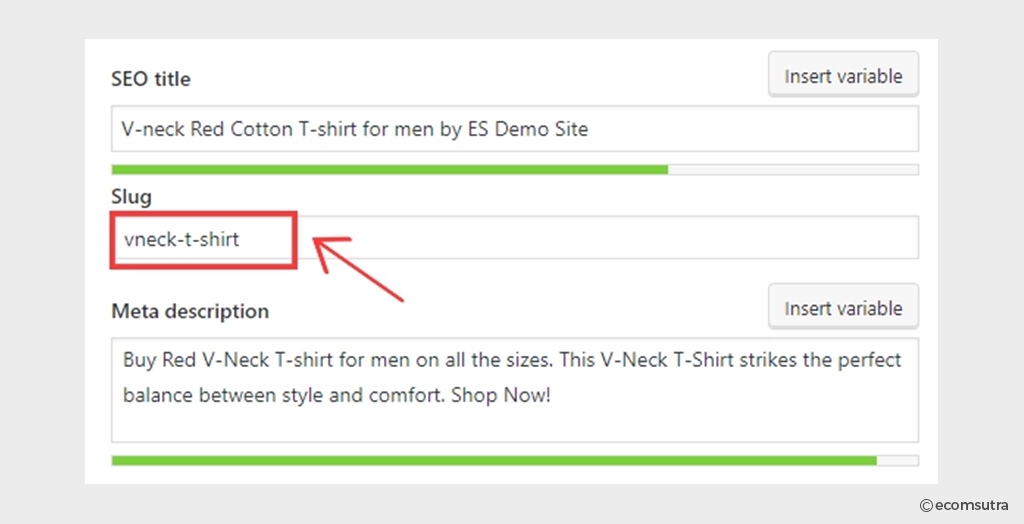The image size is (1024, 524).
Task: Click the red arrow annotation
Action: (x=357, y=267)
